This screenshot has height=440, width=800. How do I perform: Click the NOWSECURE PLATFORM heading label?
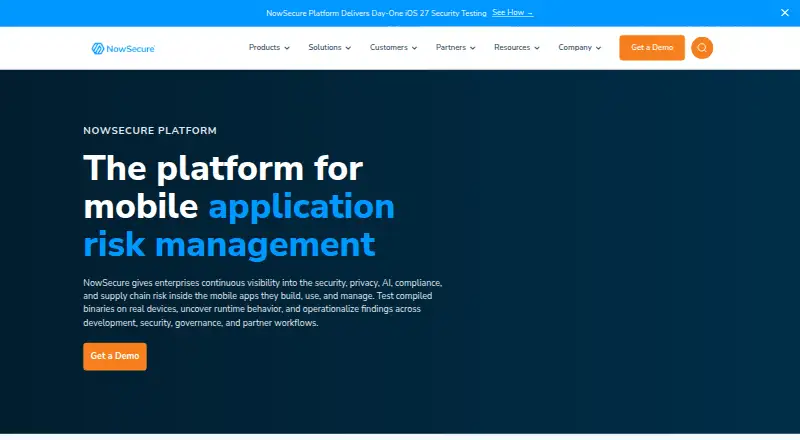[x=150, y=131]
